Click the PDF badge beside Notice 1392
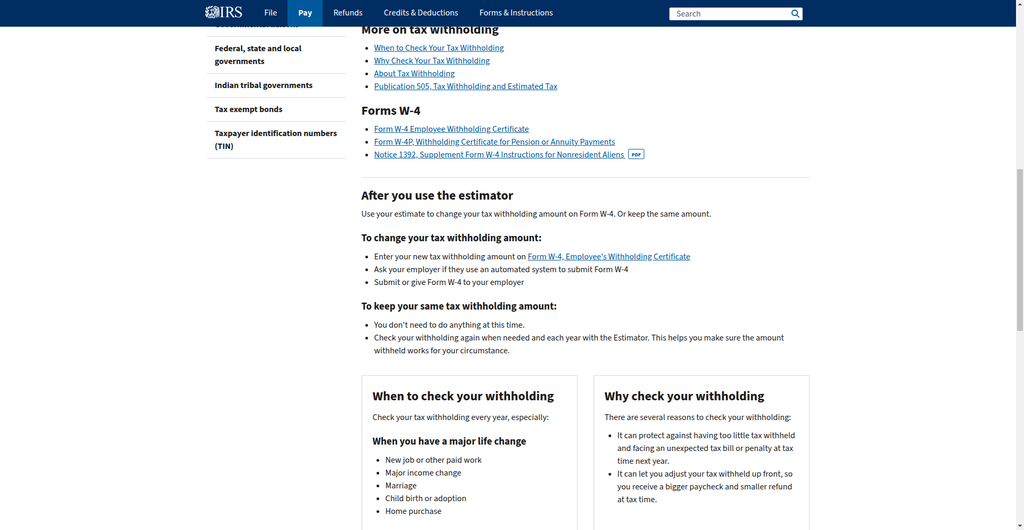Screen dimensions: 1024x530 tap(636, 155)
